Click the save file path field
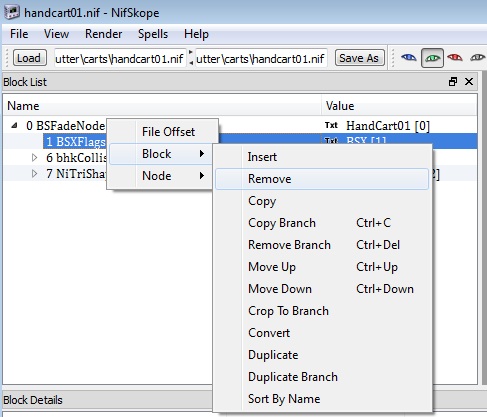487x417 pixels. coord(261,59)
